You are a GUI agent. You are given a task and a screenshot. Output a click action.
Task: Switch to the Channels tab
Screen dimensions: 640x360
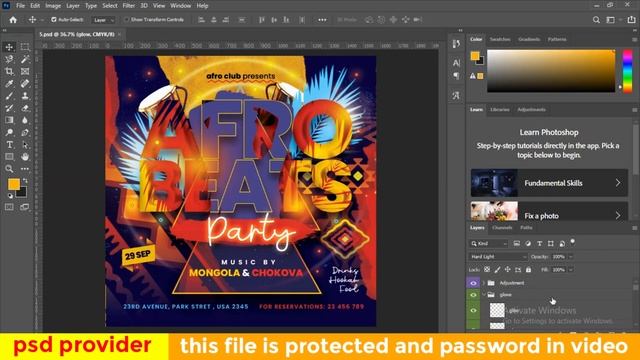click(502, 228)
